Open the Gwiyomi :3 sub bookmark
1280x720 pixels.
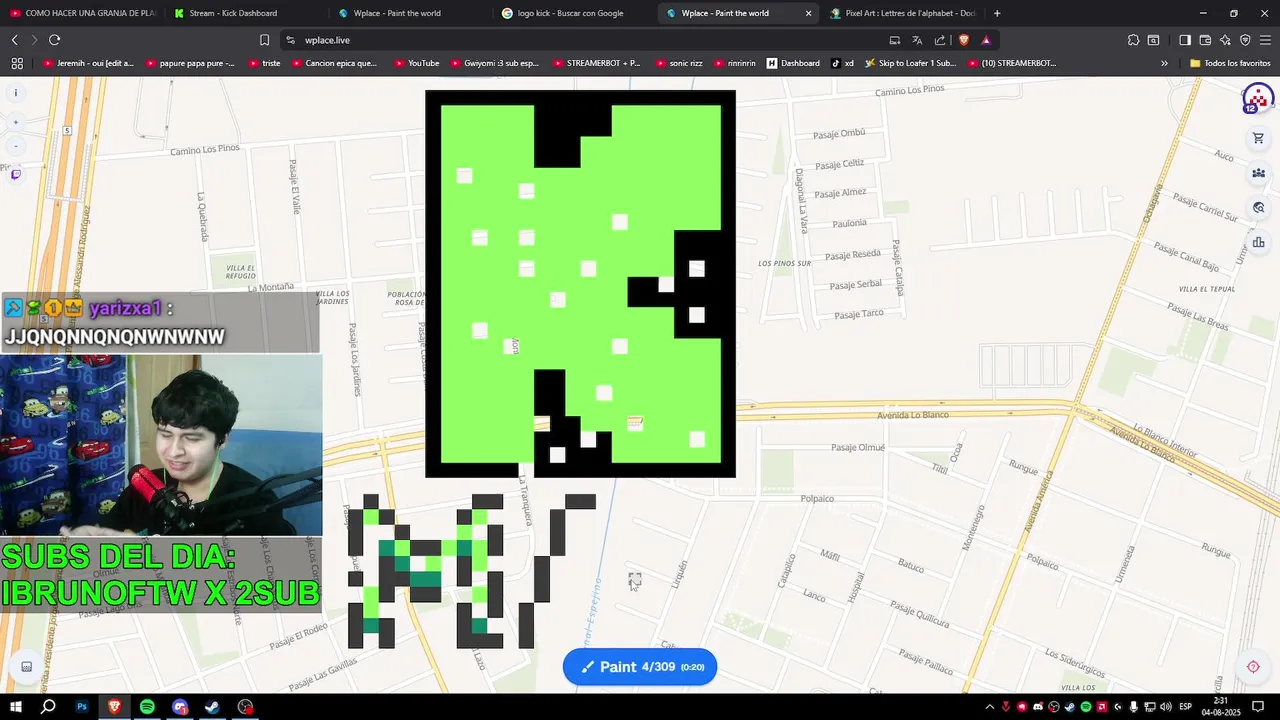click(494, 63)
